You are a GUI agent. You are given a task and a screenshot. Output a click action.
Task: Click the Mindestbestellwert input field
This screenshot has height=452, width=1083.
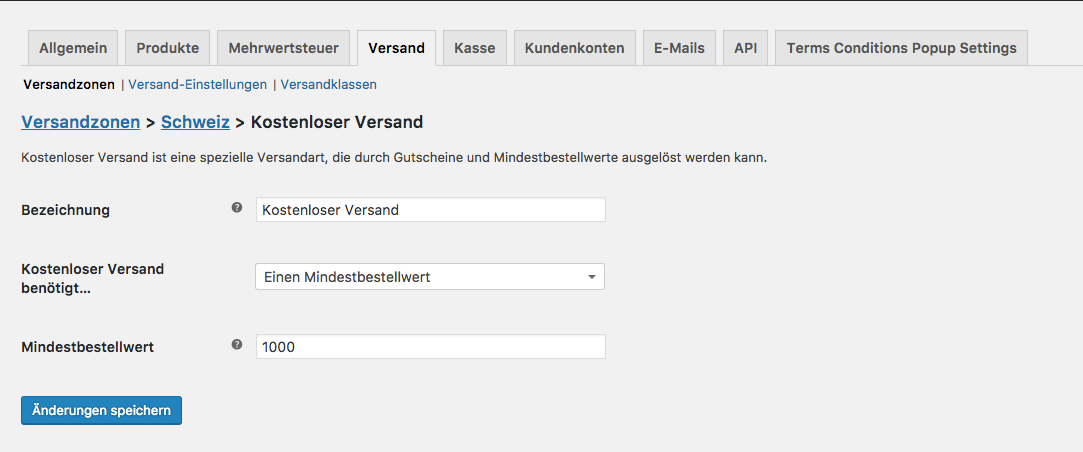click(431, 347)
